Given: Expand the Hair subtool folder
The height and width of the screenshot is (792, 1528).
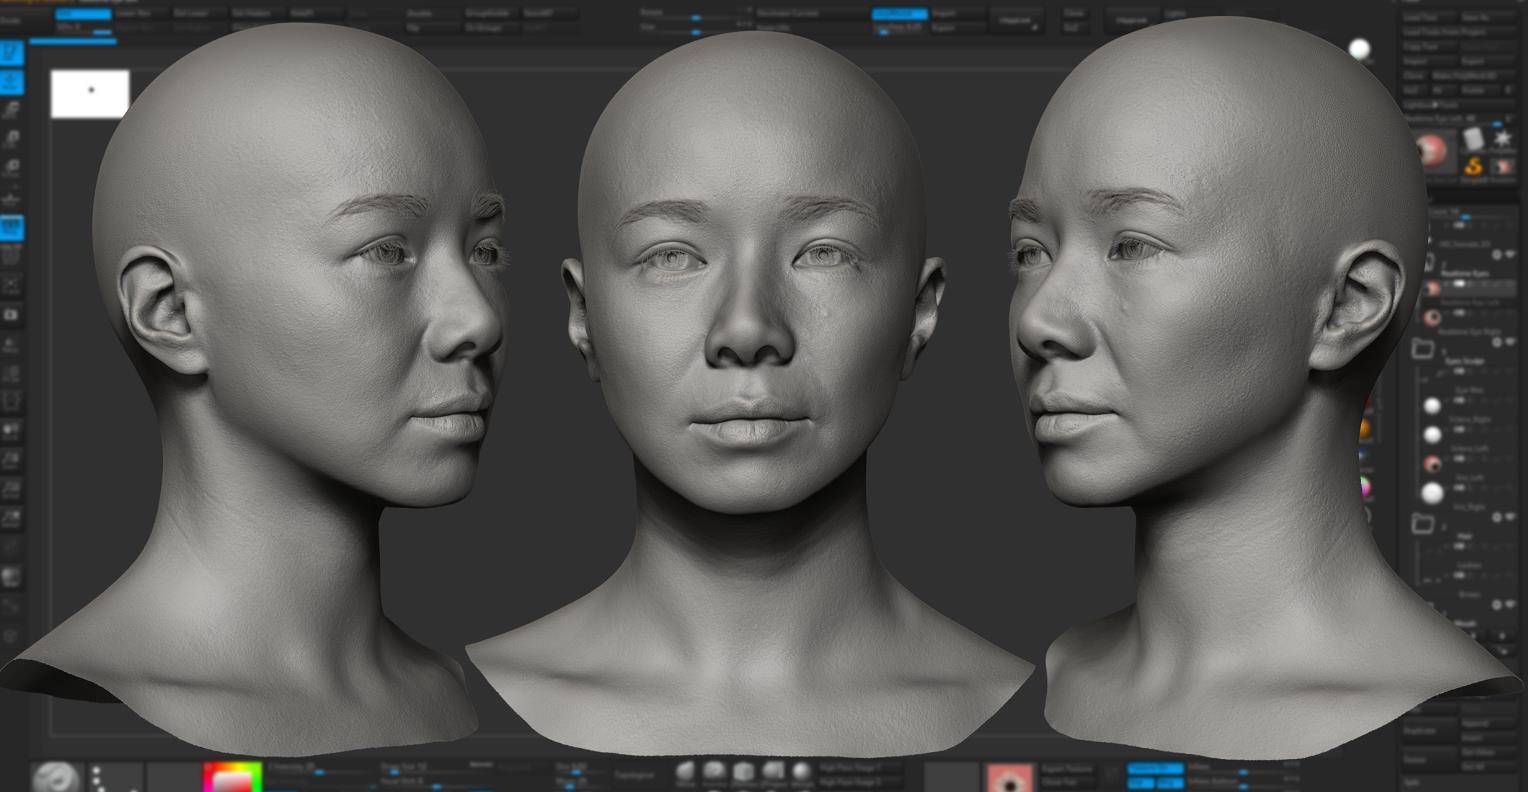Looking at the screenshot, I should point(1423,522).
